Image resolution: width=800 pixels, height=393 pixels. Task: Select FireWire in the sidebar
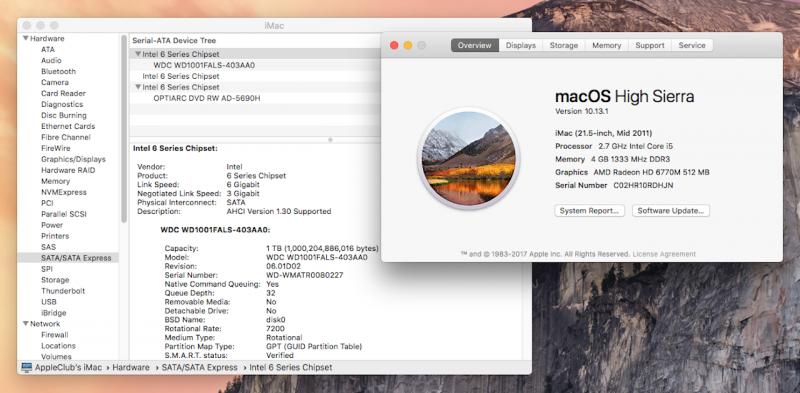pyautogui.click(x=56, y=148)
